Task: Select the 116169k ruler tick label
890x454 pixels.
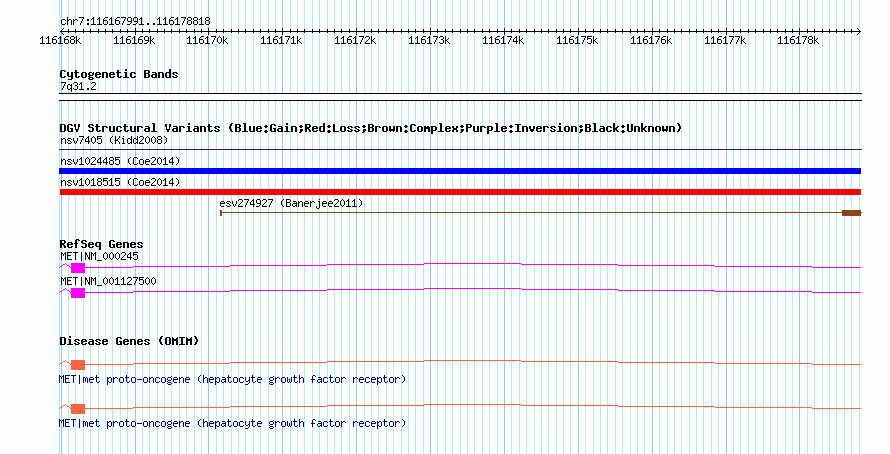Action: pos(134,40)
